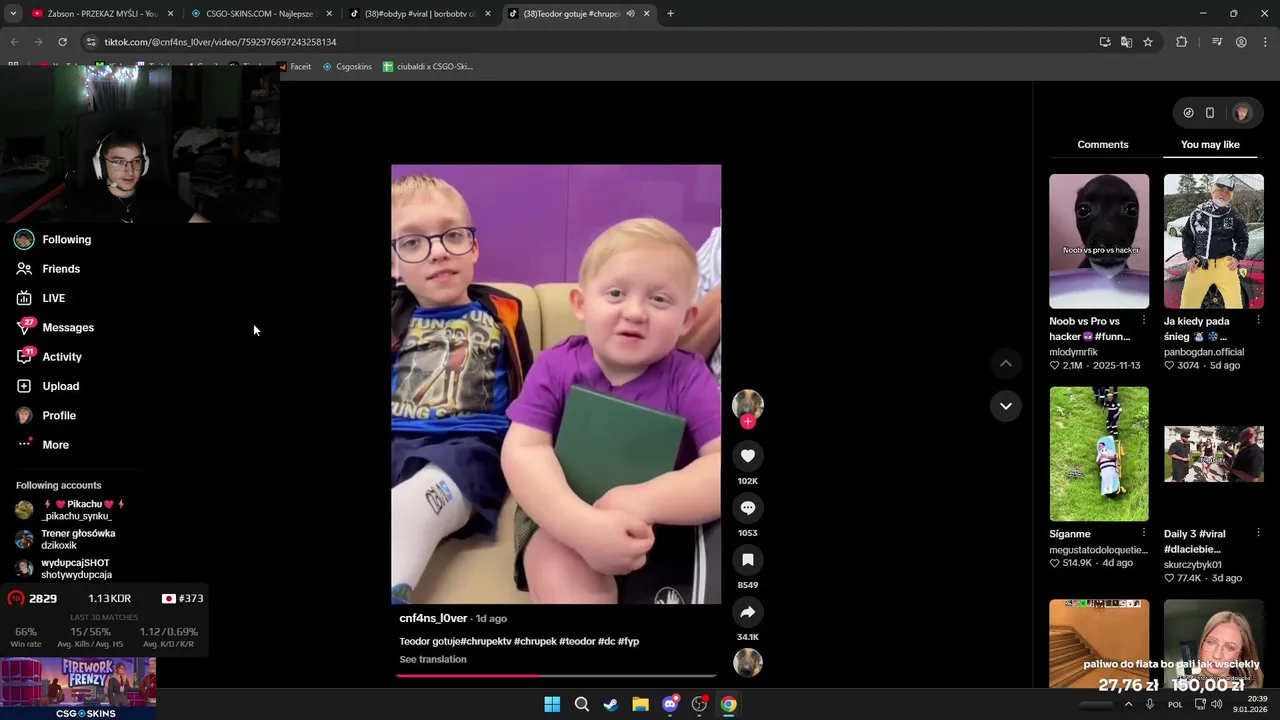Switch to CSGO-SKINS.COM browser tab

(260, 14)
